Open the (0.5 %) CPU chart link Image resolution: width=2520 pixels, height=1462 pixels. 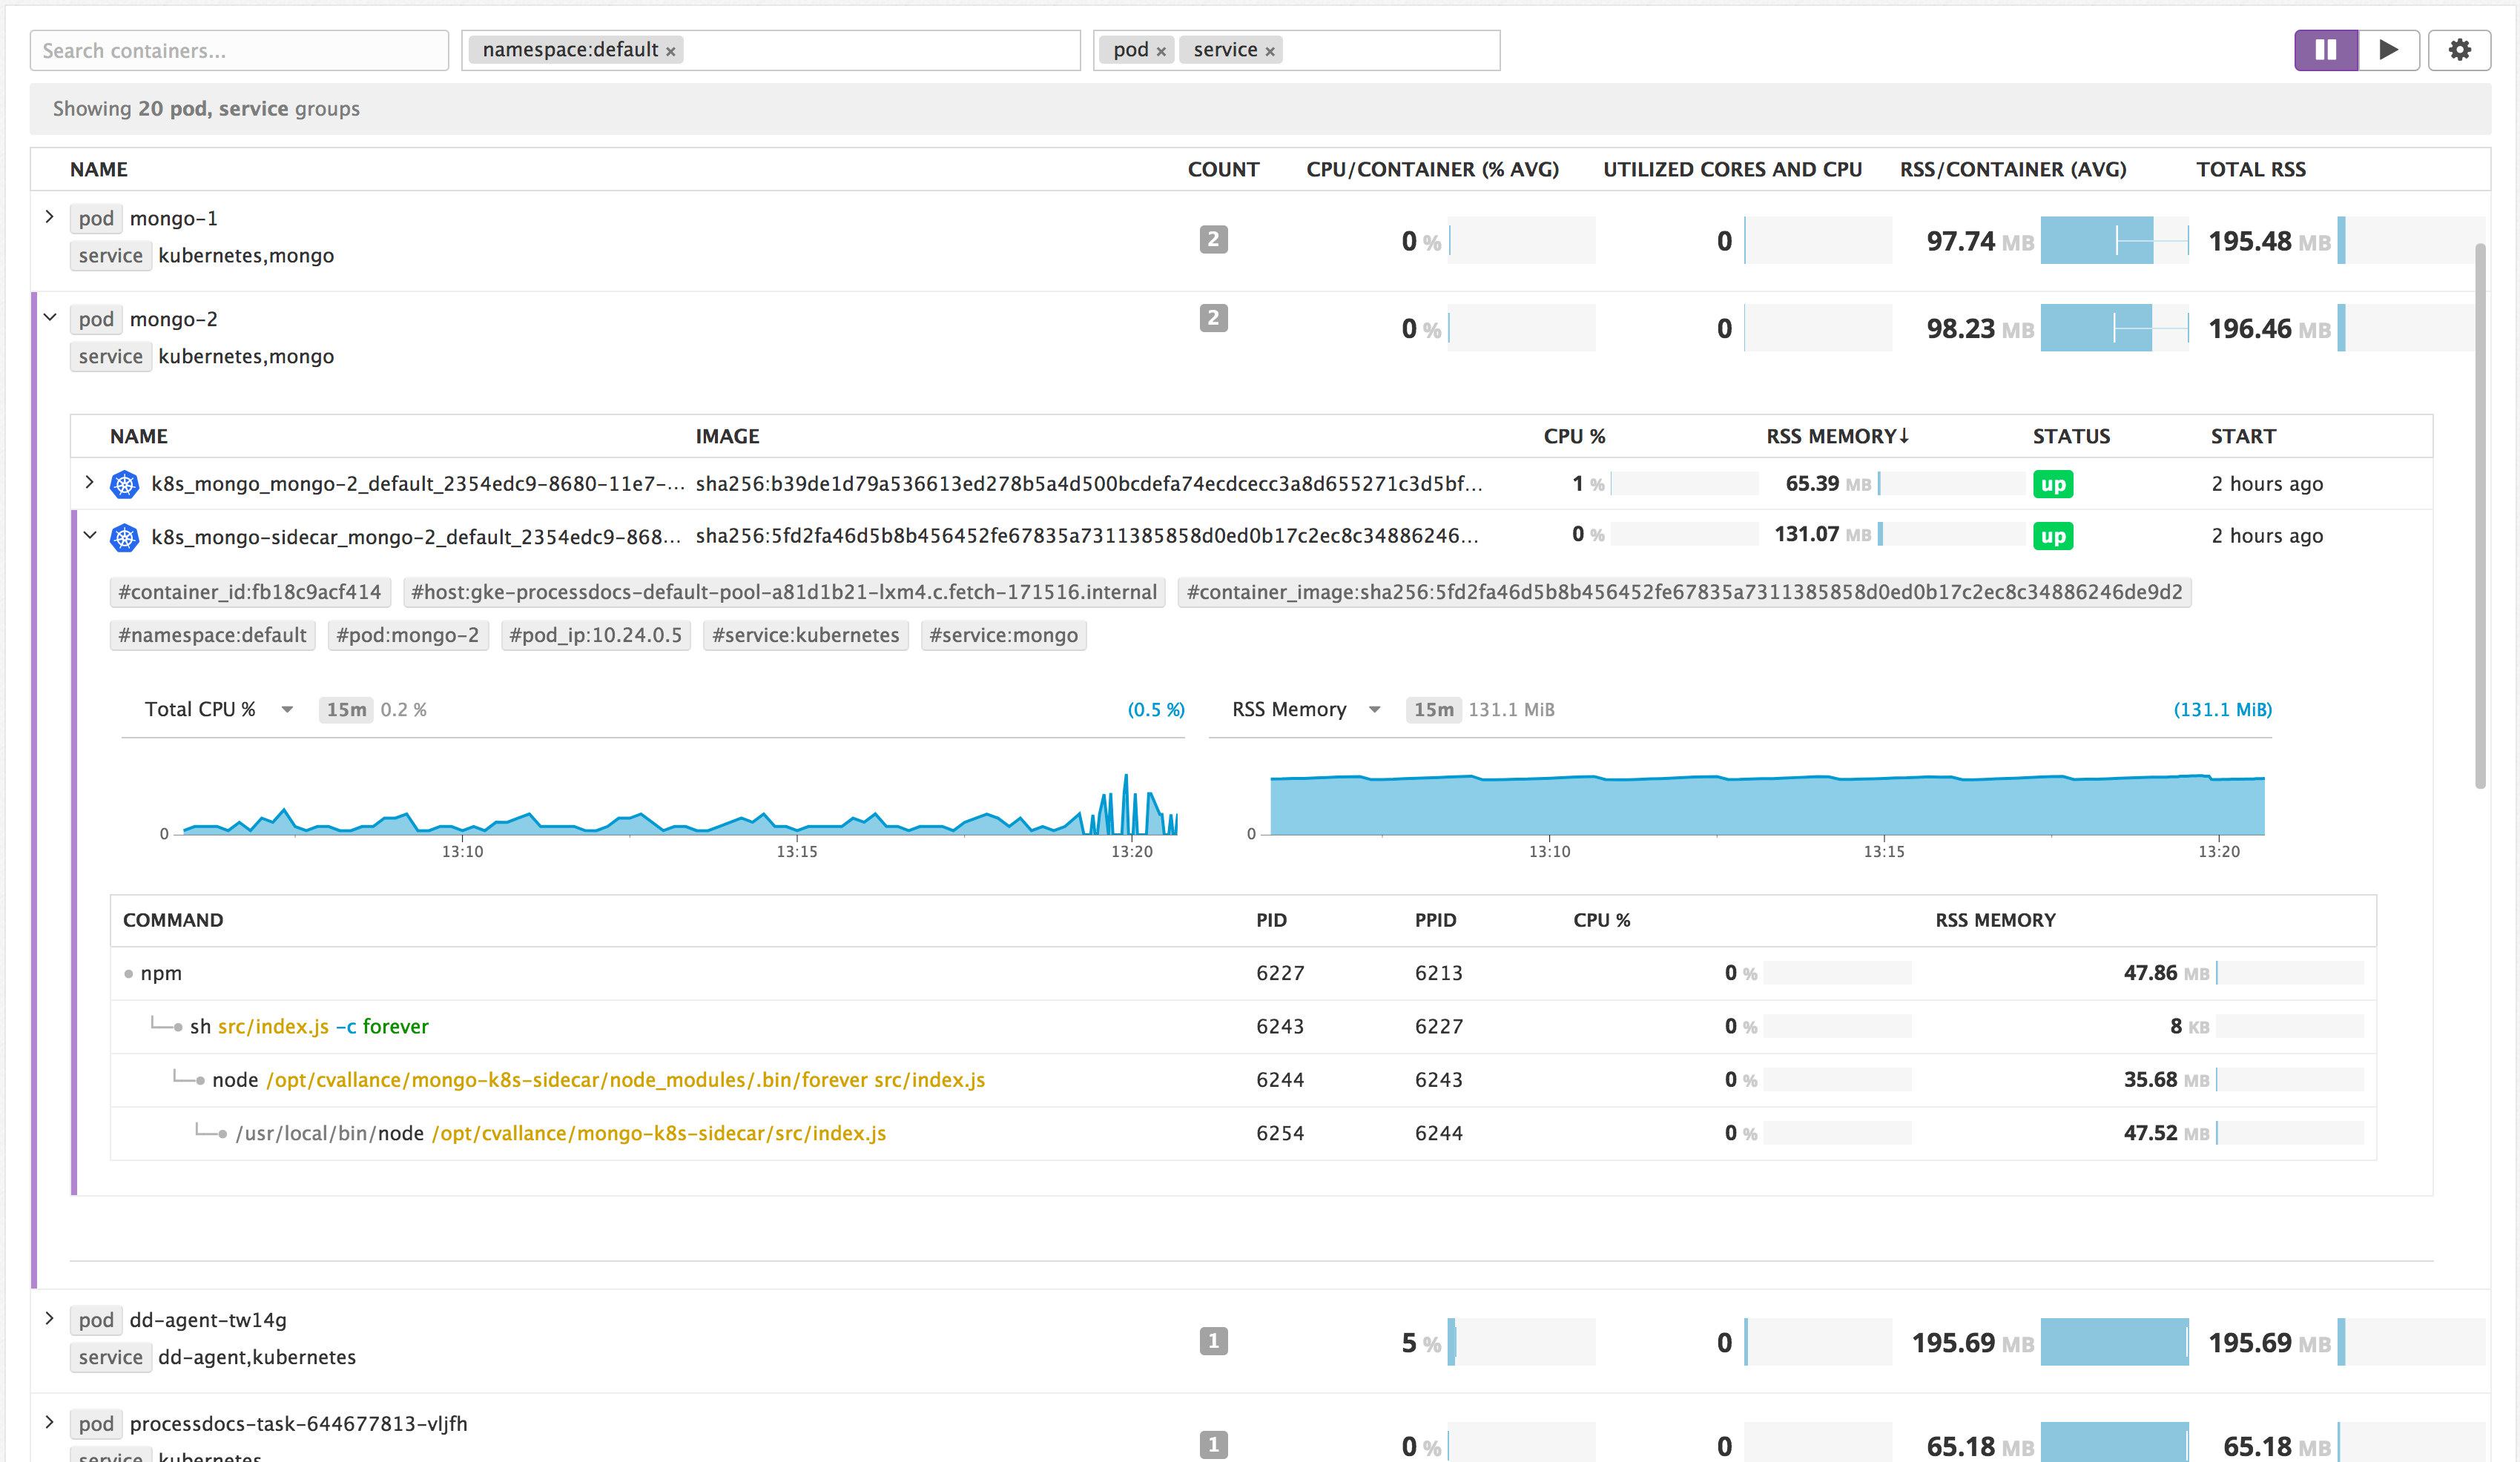pos(1156,709)
